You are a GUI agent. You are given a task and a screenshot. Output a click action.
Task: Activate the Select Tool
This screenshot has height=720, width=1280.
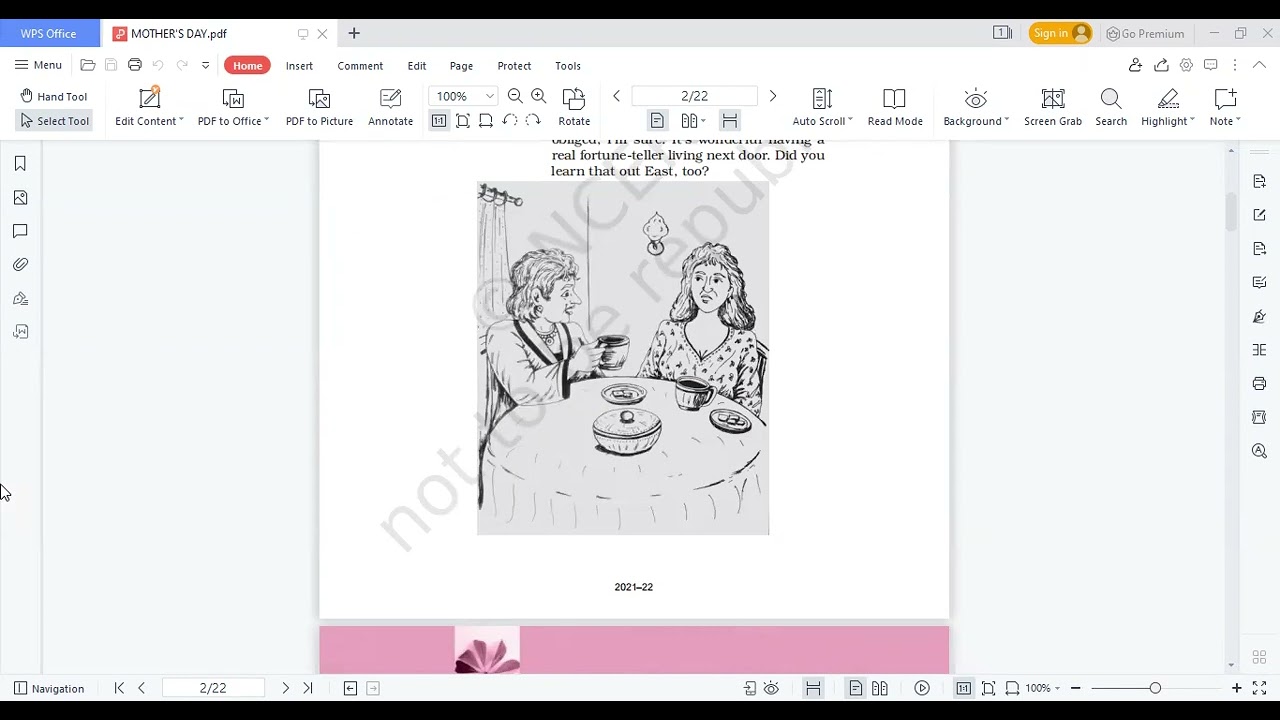click(54, 121)
